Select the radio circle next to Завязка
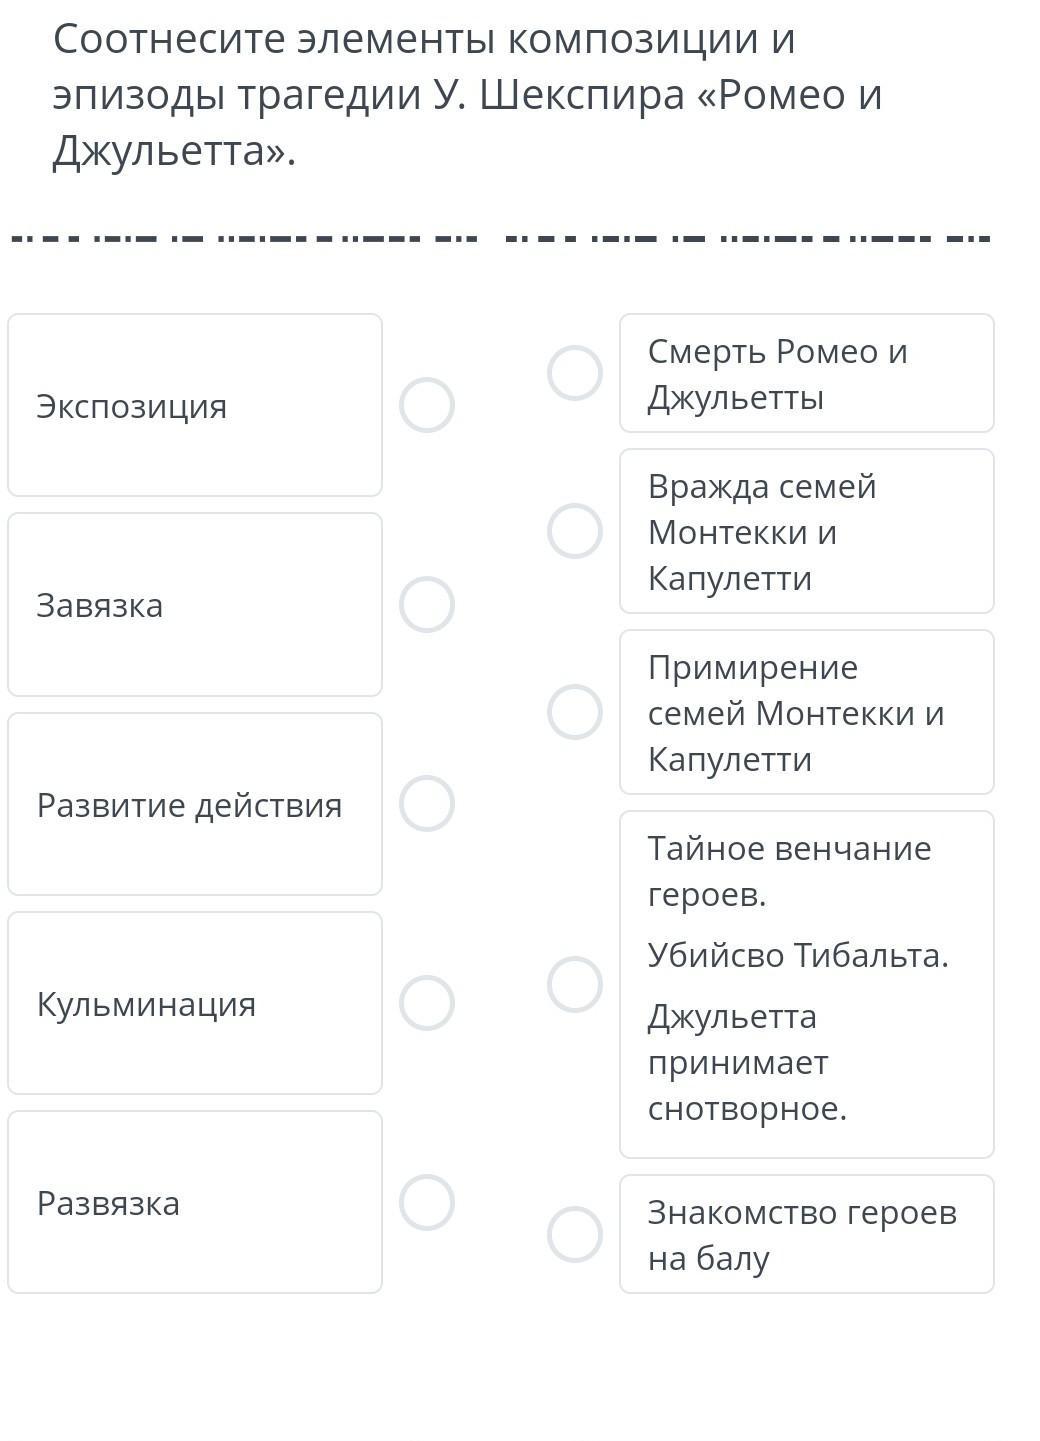The height and width of the screenshot is (1441, 1040). [427, 604]
